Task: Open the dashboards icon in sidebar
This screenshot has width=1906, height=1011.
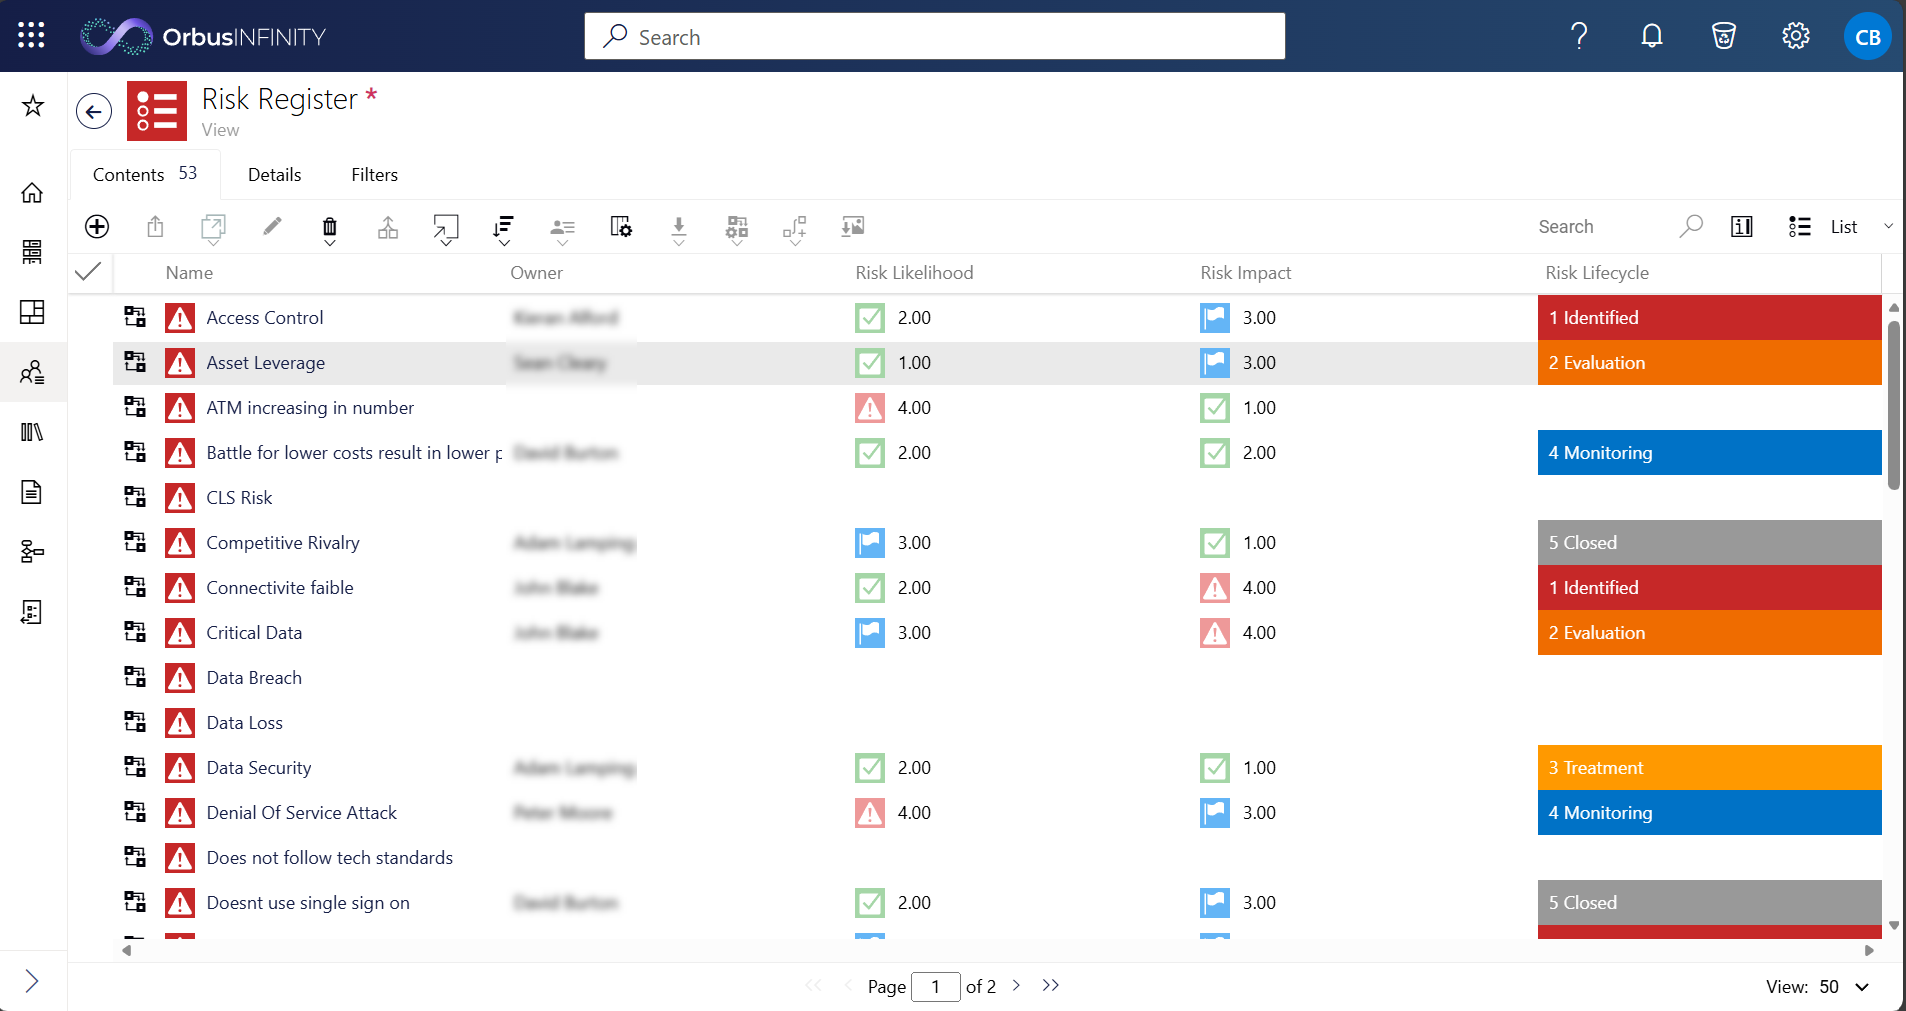Action: pyautogui.click(x=33, y=312)
